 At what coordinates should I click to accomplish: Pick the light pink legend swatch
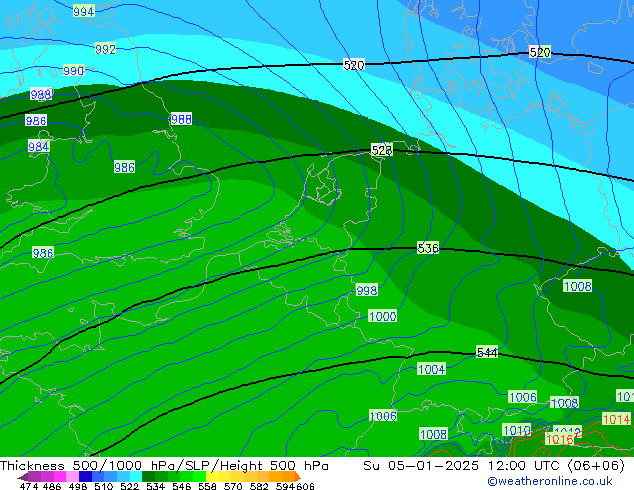pyautogui.click(x=72, y=476)
